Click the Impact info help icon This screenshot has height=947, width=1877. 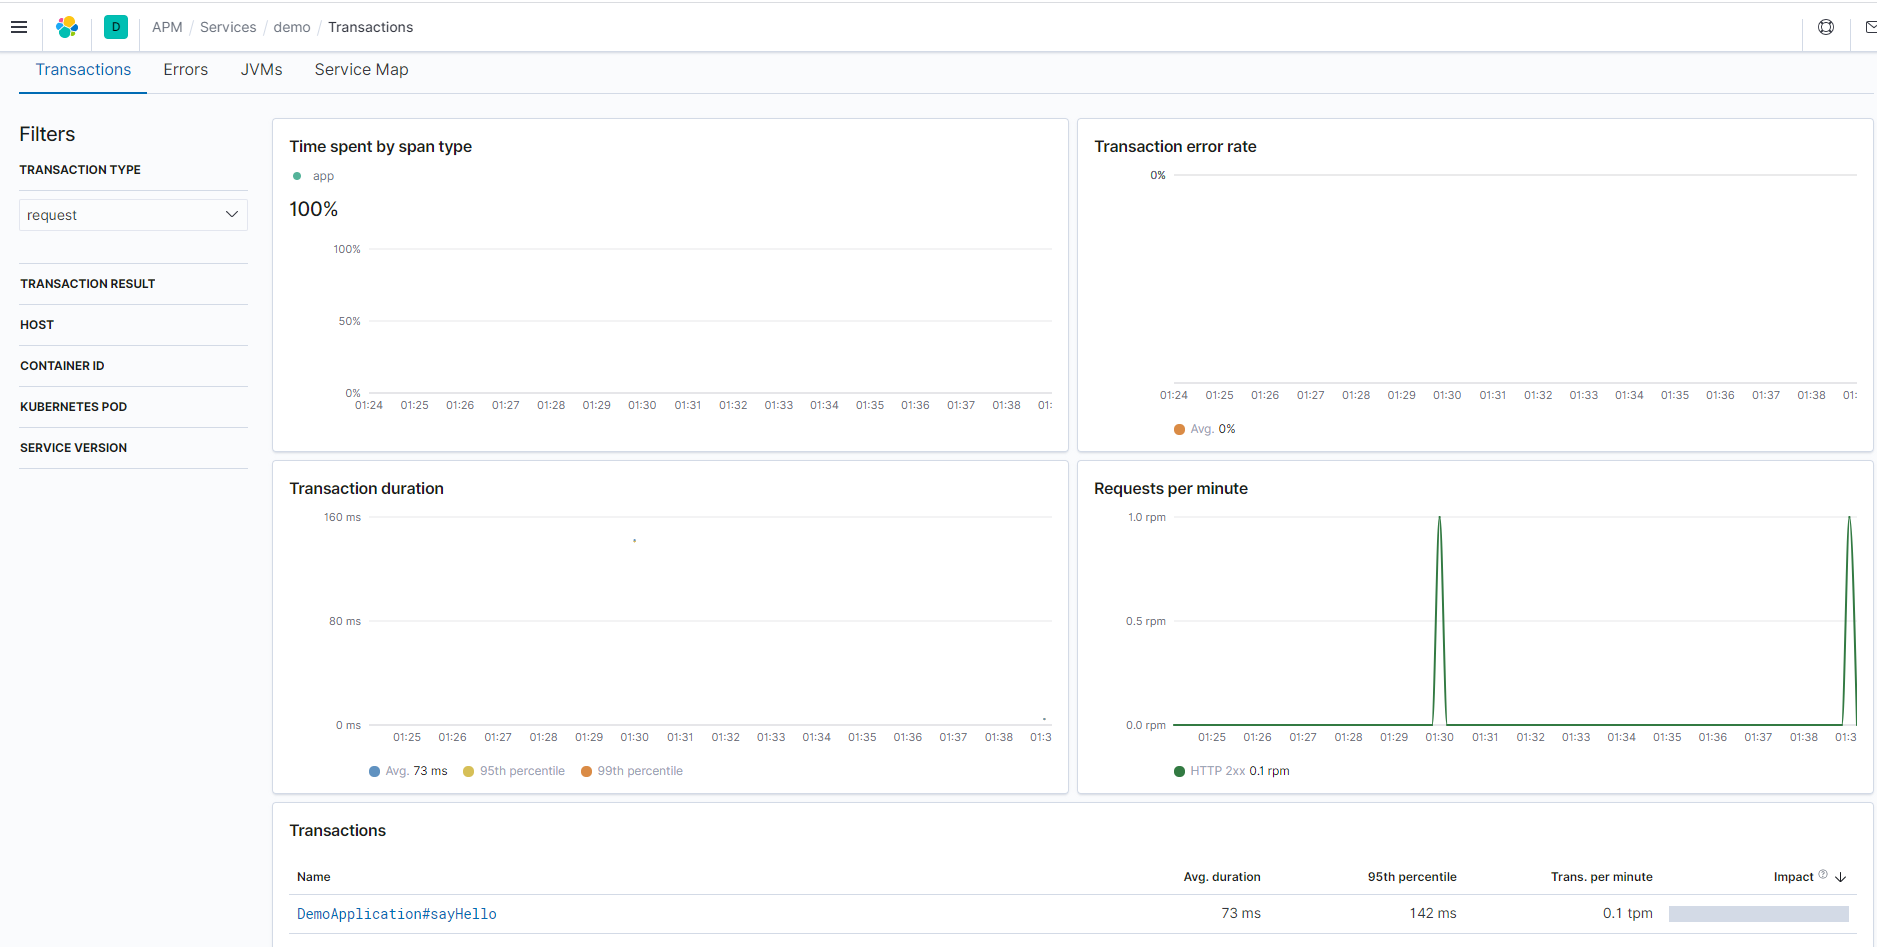tap(1823, 875)
